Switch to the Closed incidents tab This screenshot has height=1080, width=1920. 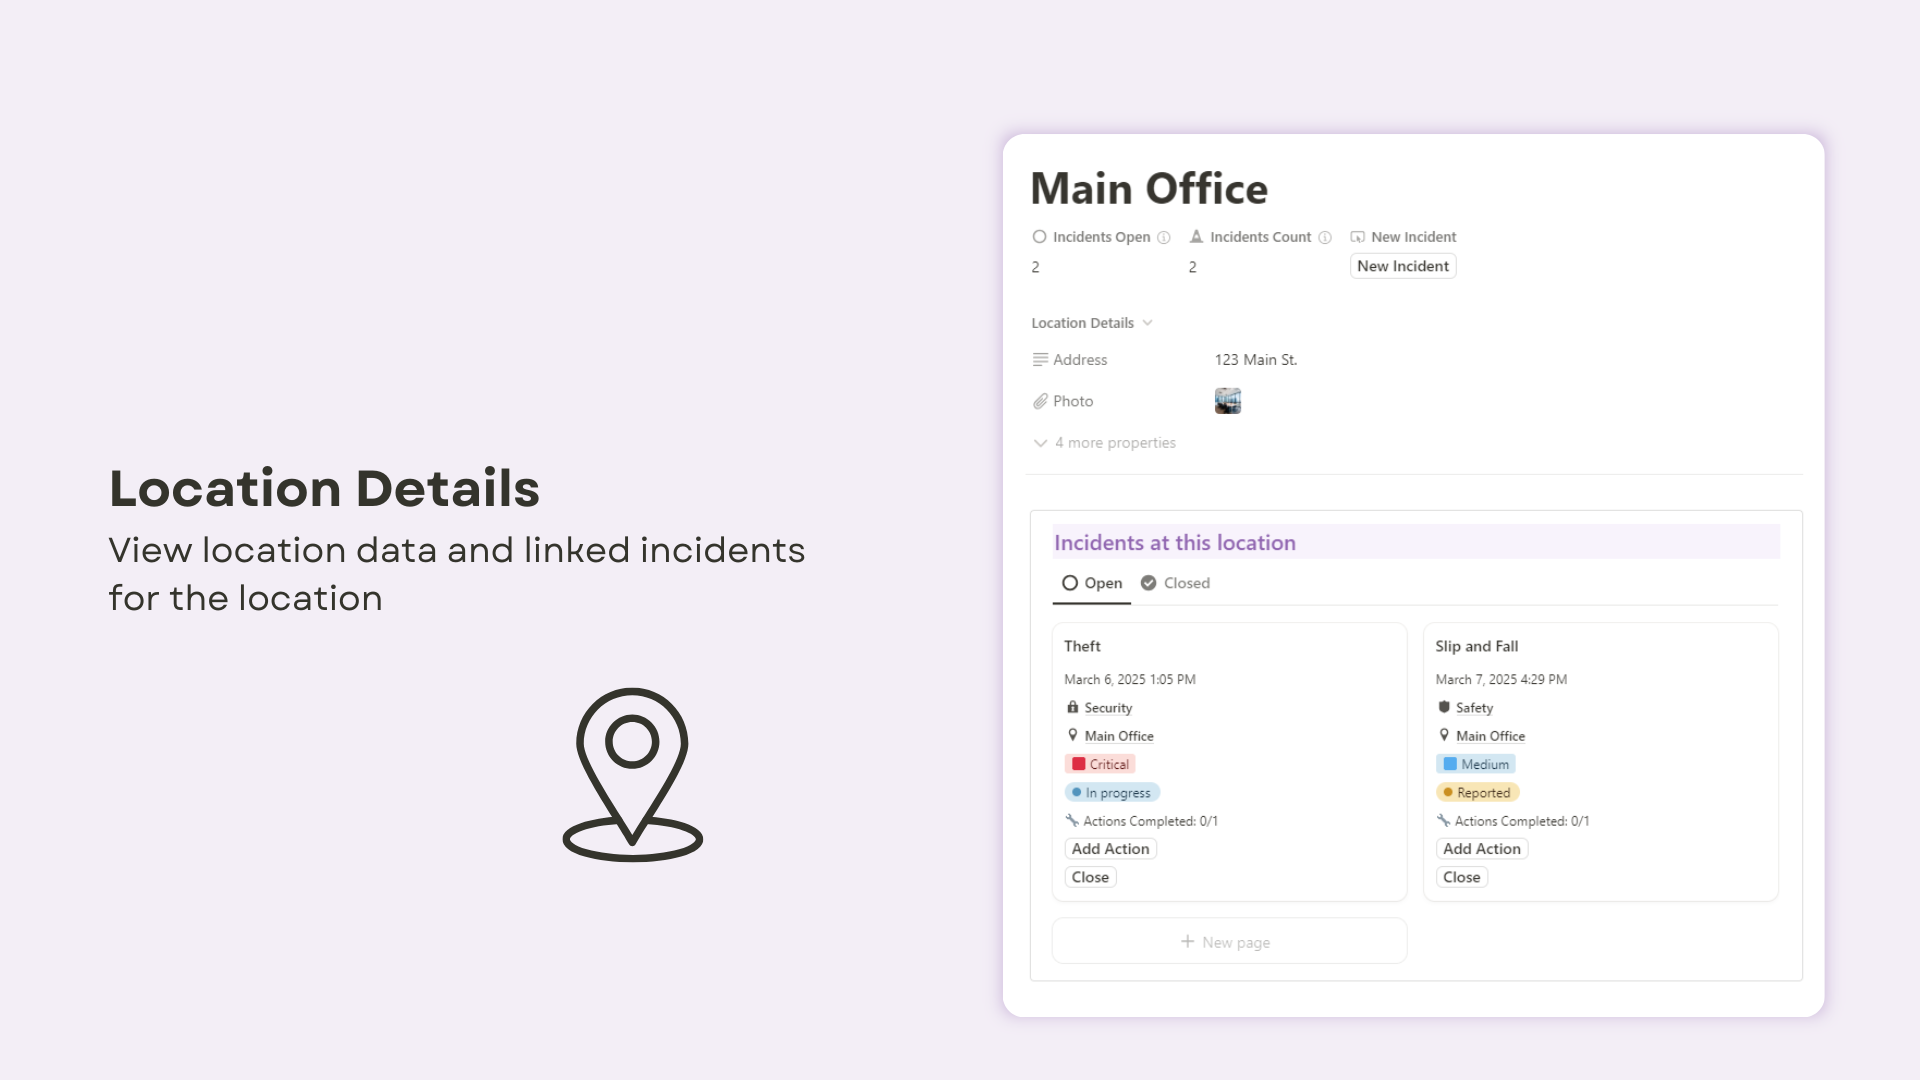pos(1175,583)
